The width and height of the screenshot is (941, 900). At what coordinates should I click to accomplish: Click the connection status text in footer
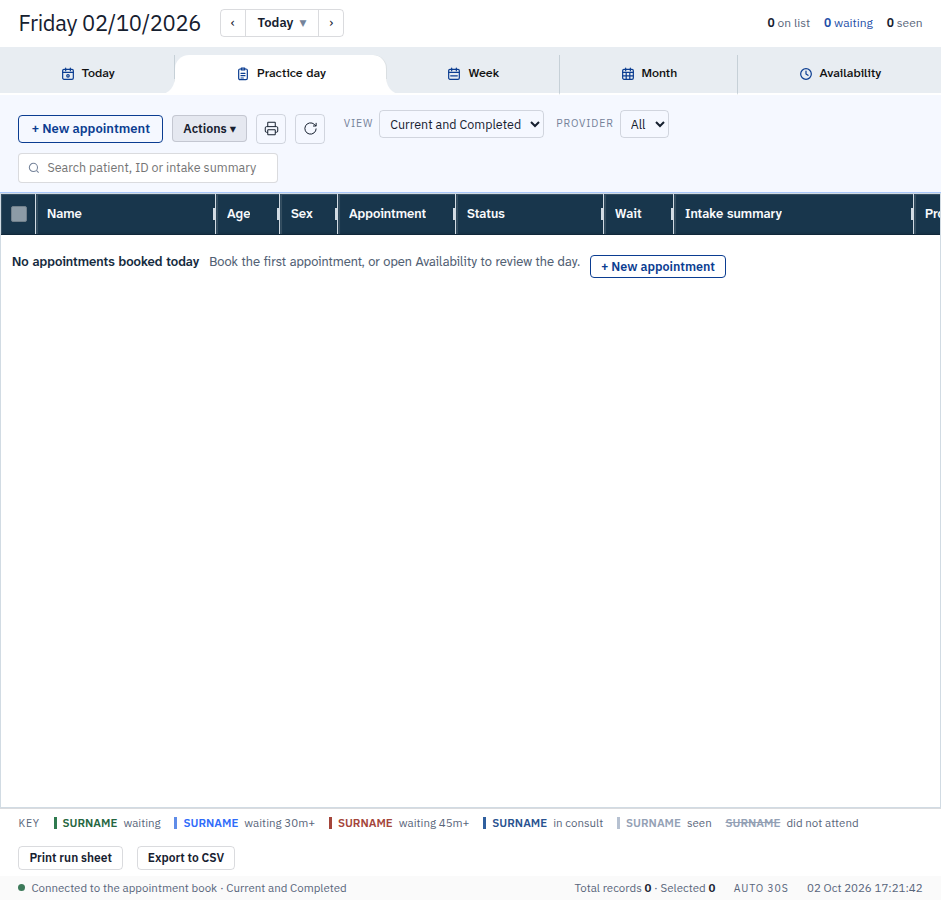(x=188, y=889)
